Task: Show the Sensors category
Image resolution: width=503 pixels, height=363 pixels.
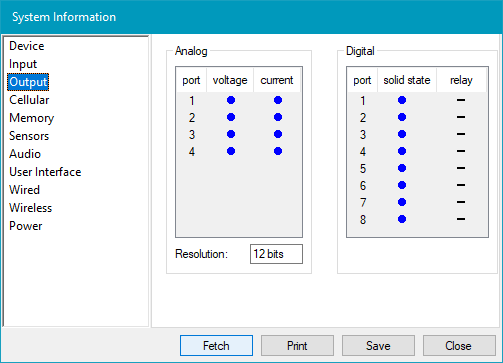Action: click(29, 136)
